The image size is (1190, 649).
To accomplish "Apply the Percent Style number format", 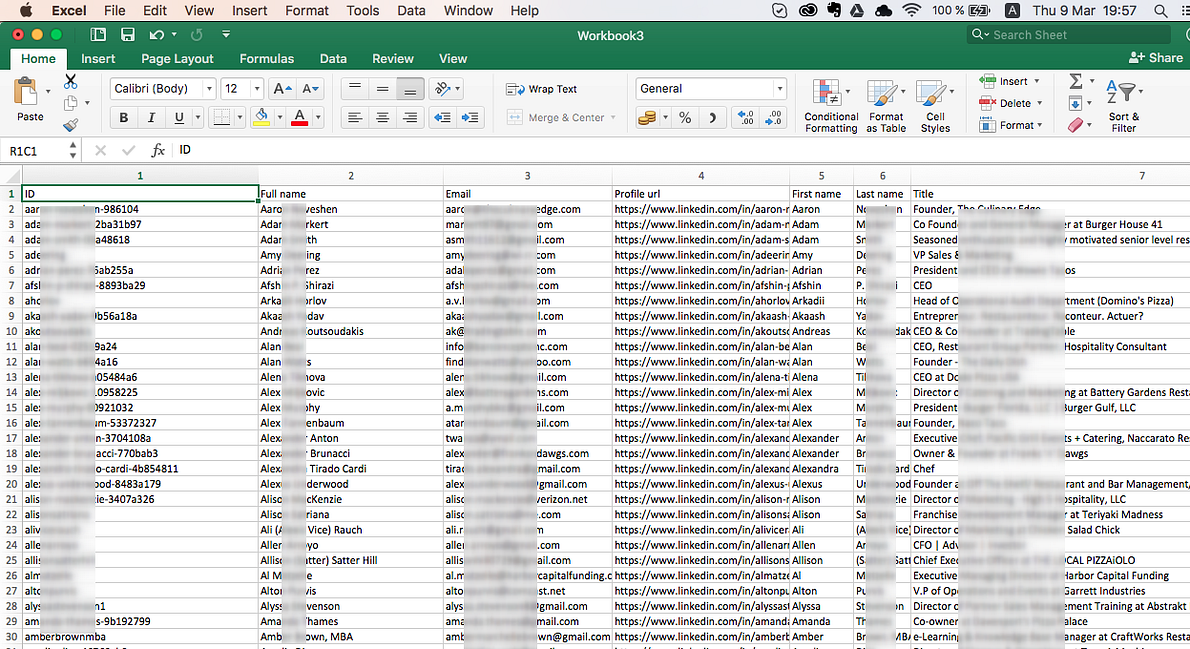I will coord(685,117).
